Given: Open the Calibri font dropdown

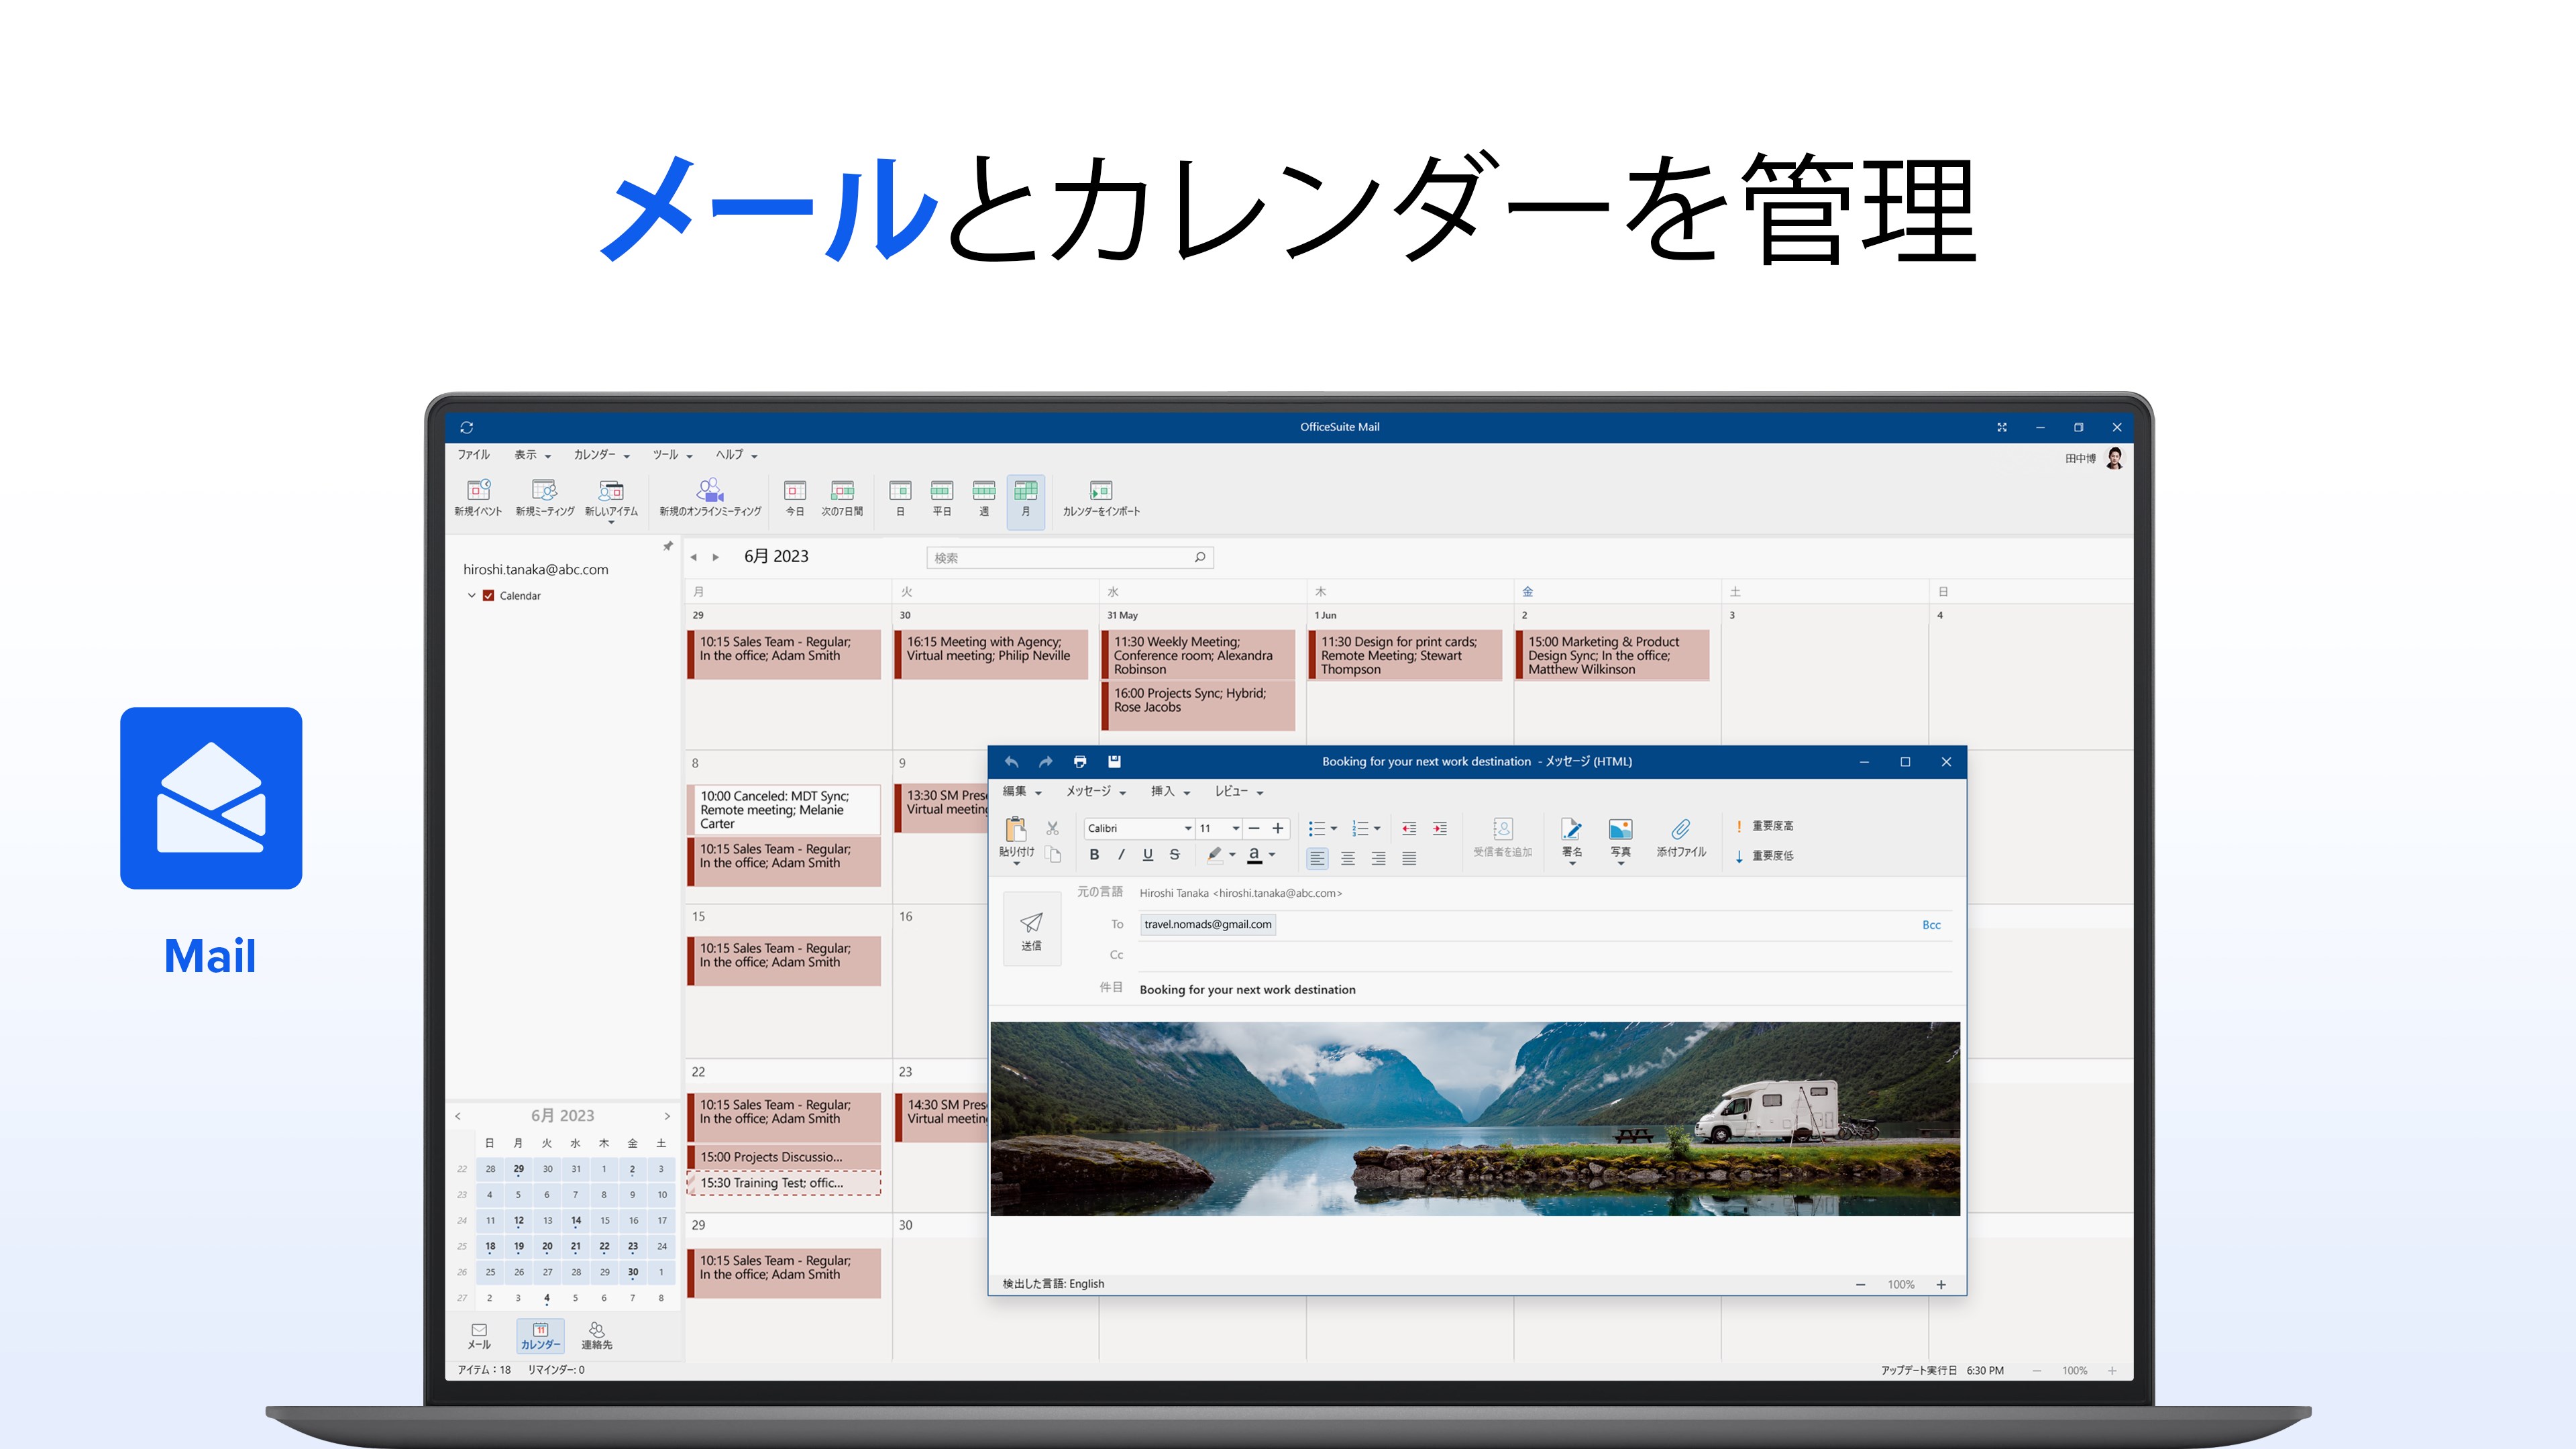Looking at the screenshot, I should pyautogui.click(x=1188, y=829).
